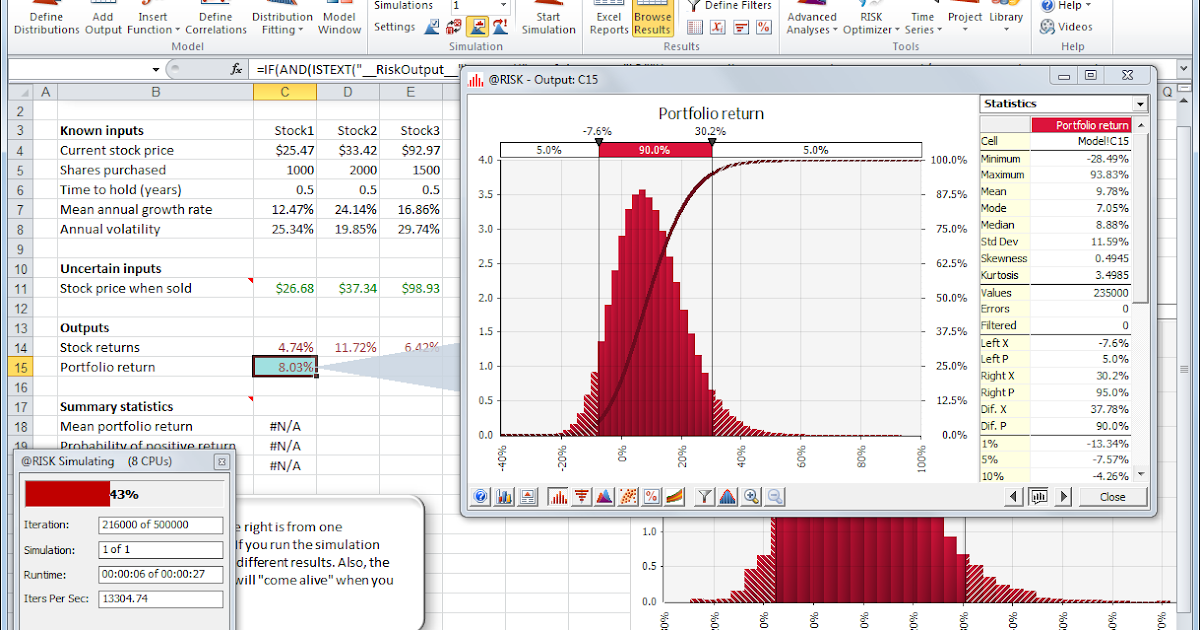Close the @RISK Simulating progress dialog
The width and height of the screenshot is (1200, 630).
coord(222,461)
